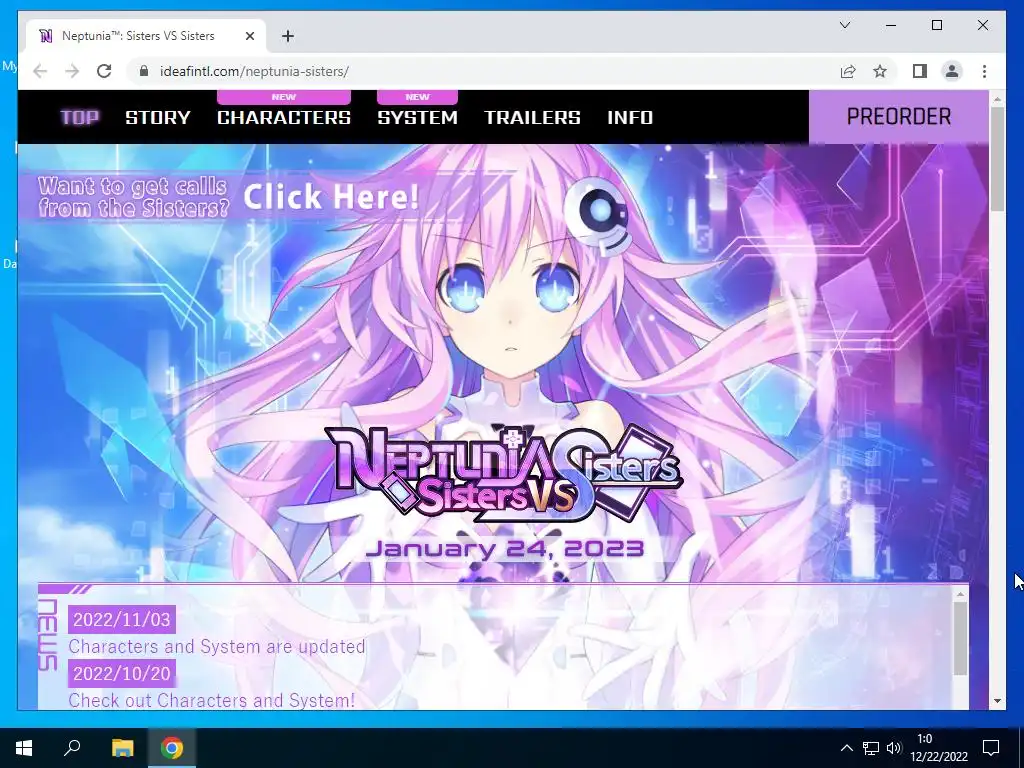
Task: Click the browser forward arrow
Action: click(72, 71)
